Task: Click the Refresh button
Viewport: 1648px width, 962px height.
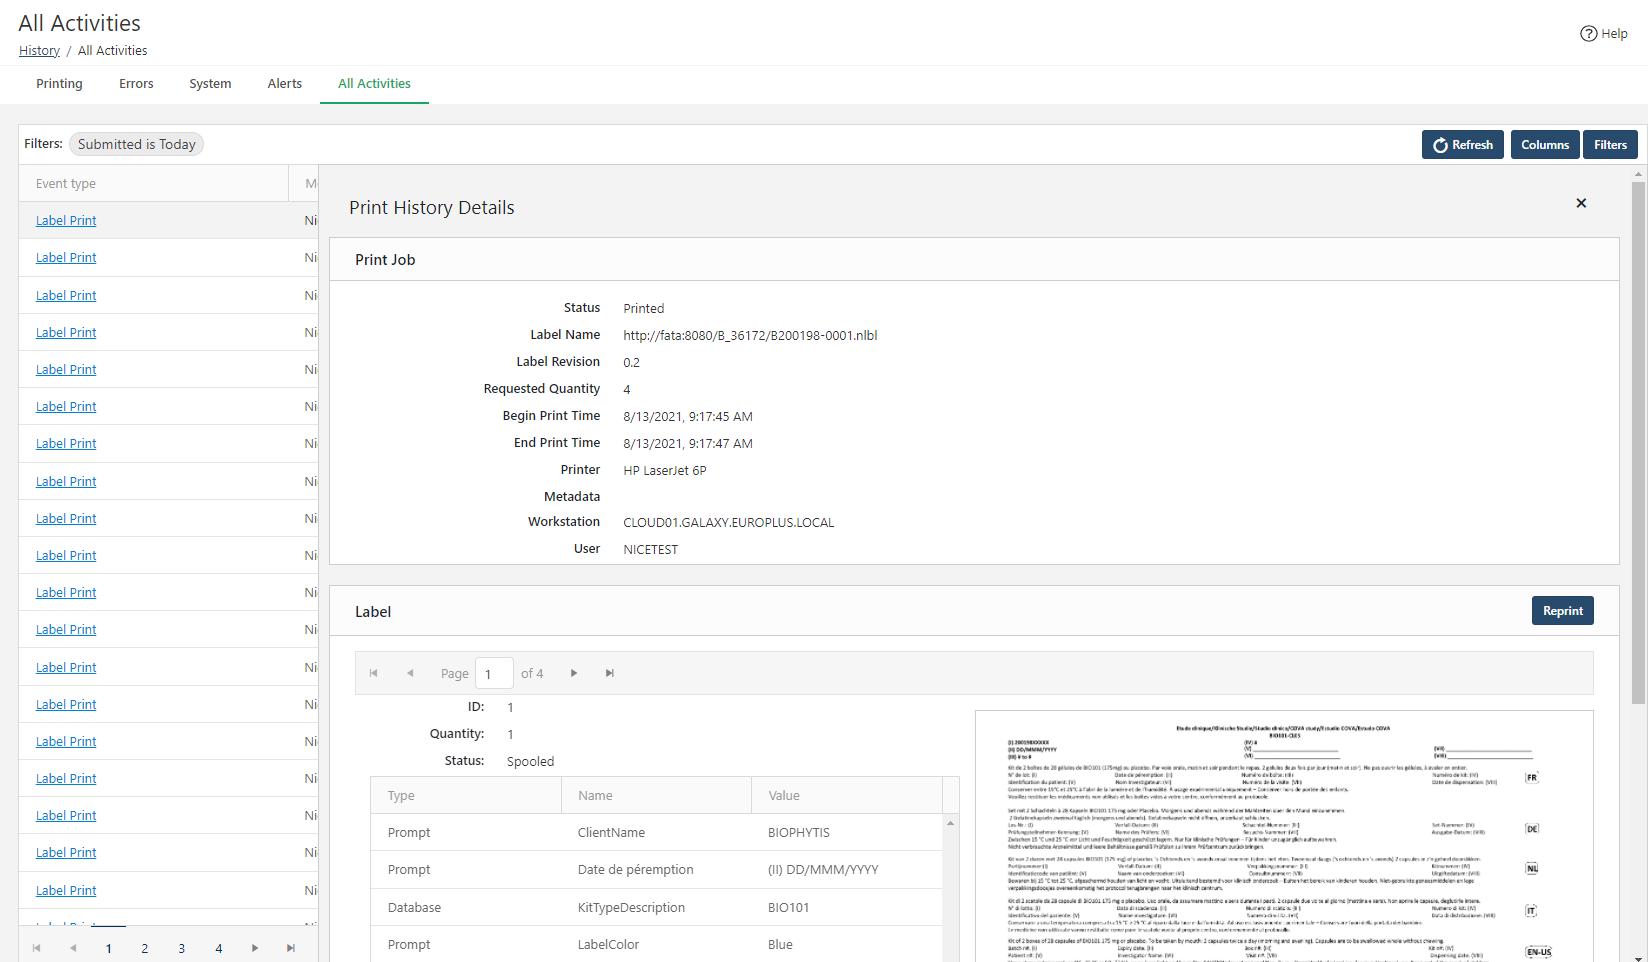Action: [1463, 145]
